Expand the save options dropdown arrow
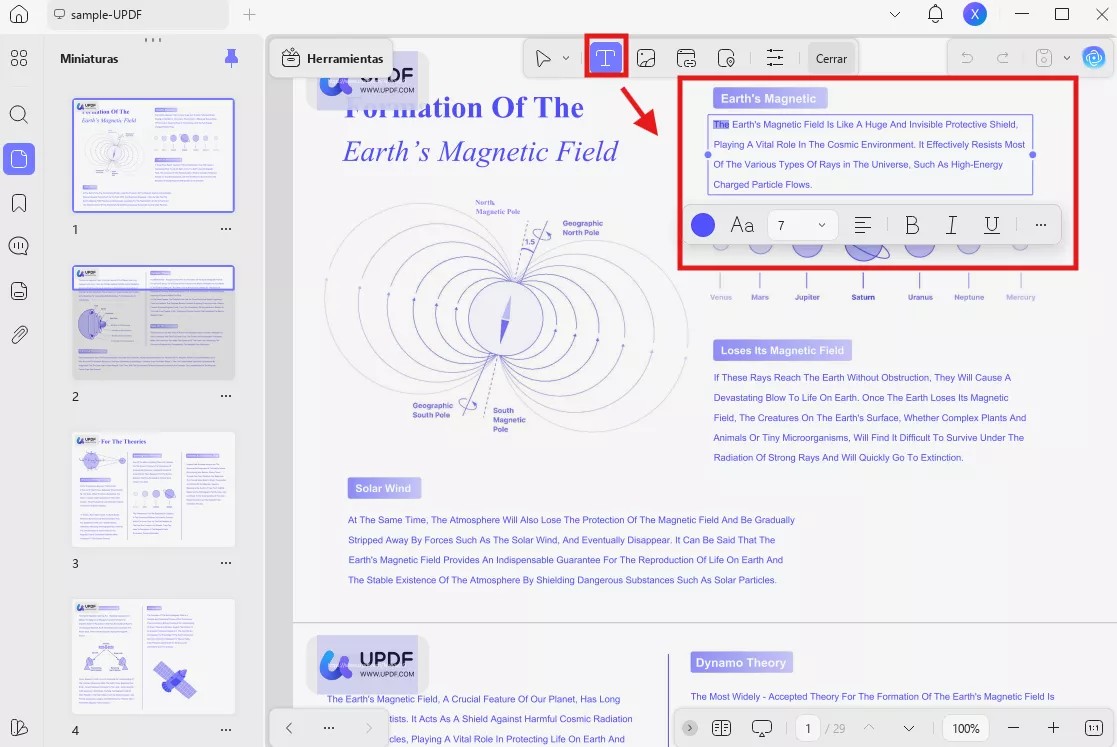Screen dimensions: 1117x747 [1066, 58]
